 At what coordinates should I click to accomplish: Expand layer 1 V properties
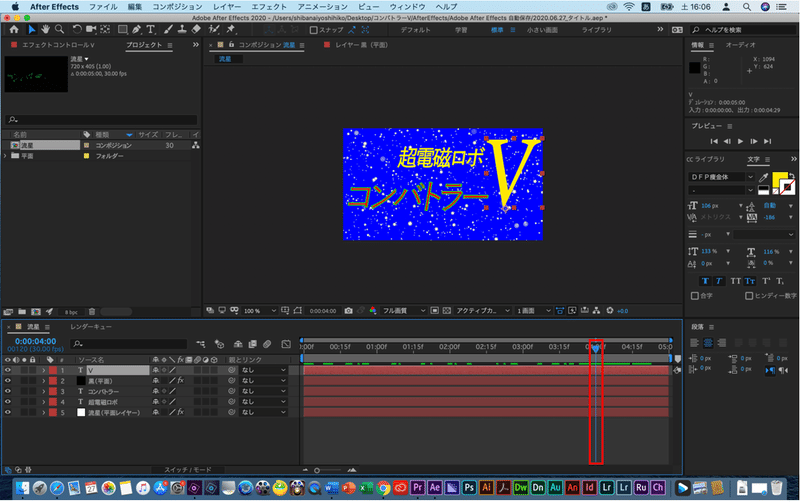click(x=43, y=370)
